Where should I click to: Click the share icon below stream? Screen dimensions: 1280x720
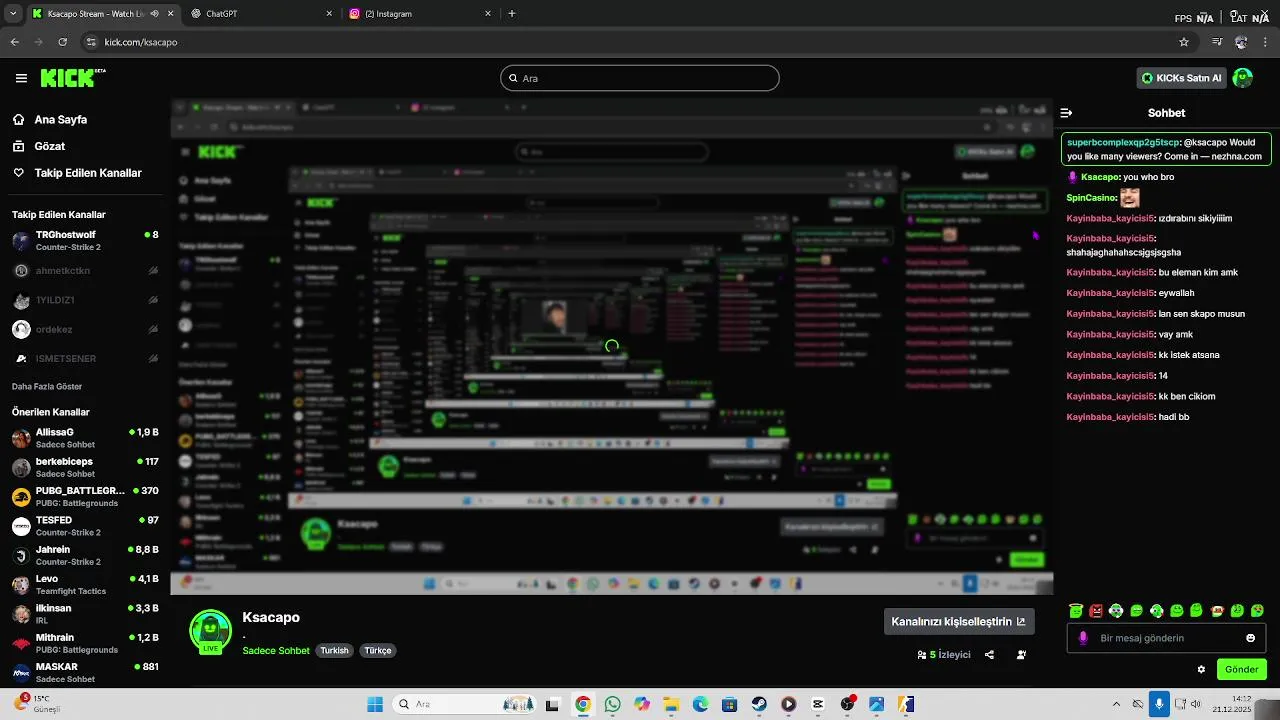click(x=989, y=655)
